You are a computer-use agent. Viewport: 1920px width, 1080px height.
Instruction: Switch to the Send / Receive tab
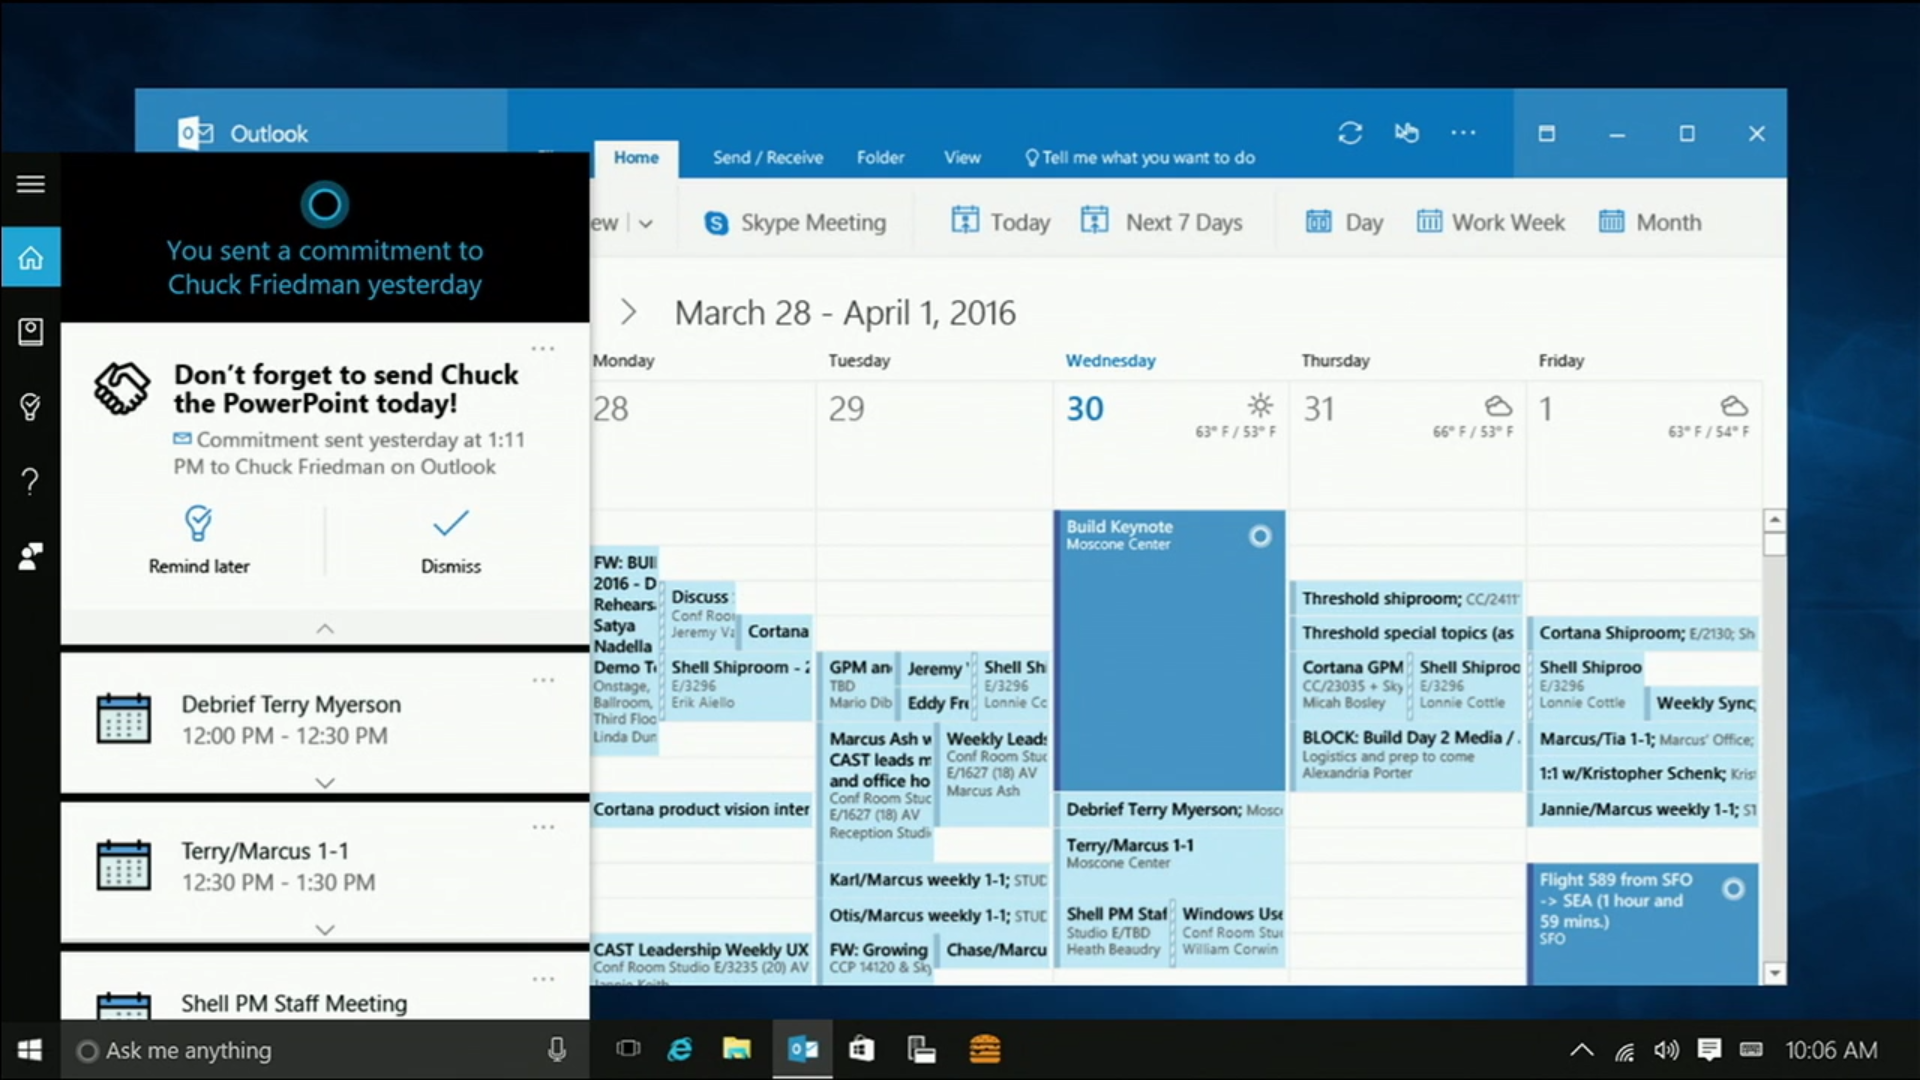pos(767,158)
